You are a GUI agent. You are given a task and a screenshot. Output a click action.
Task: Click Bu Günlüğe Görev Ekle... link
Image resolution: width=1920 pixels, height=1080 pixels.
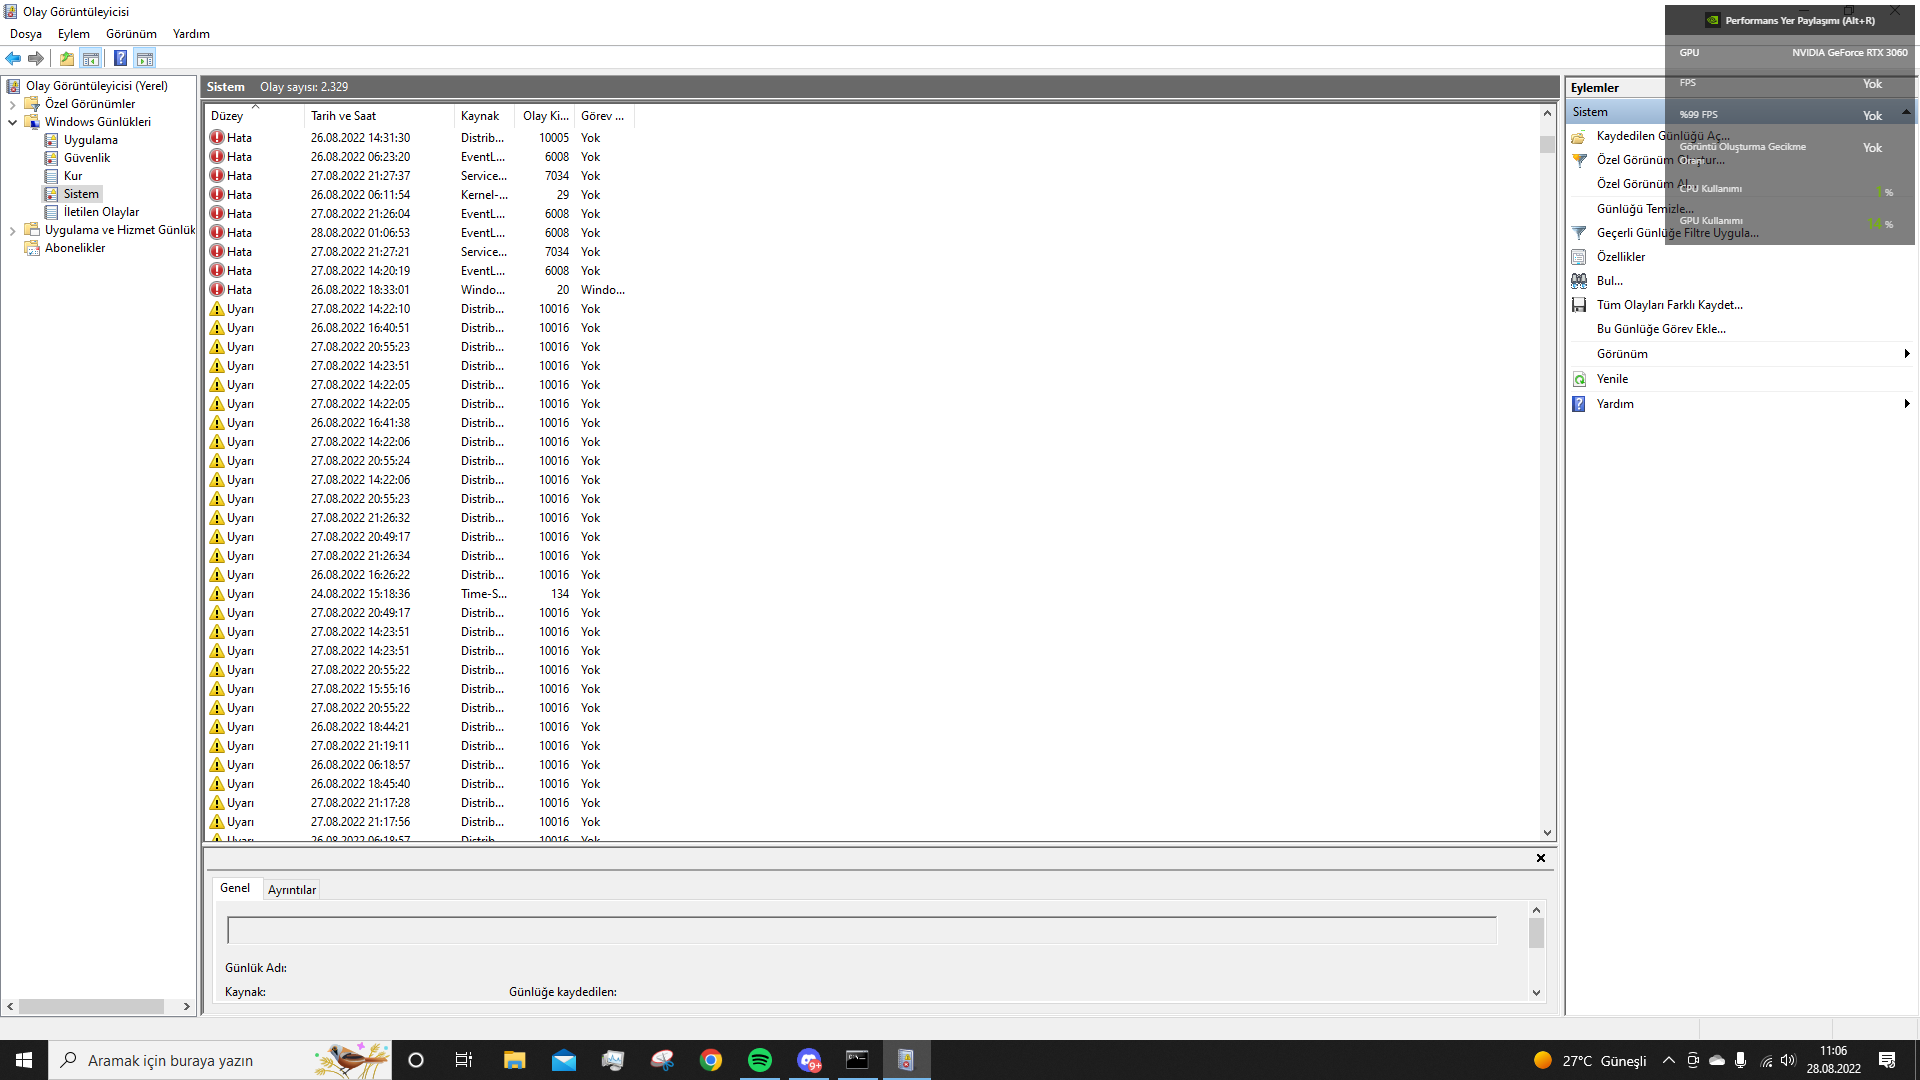coord(1661,329)
